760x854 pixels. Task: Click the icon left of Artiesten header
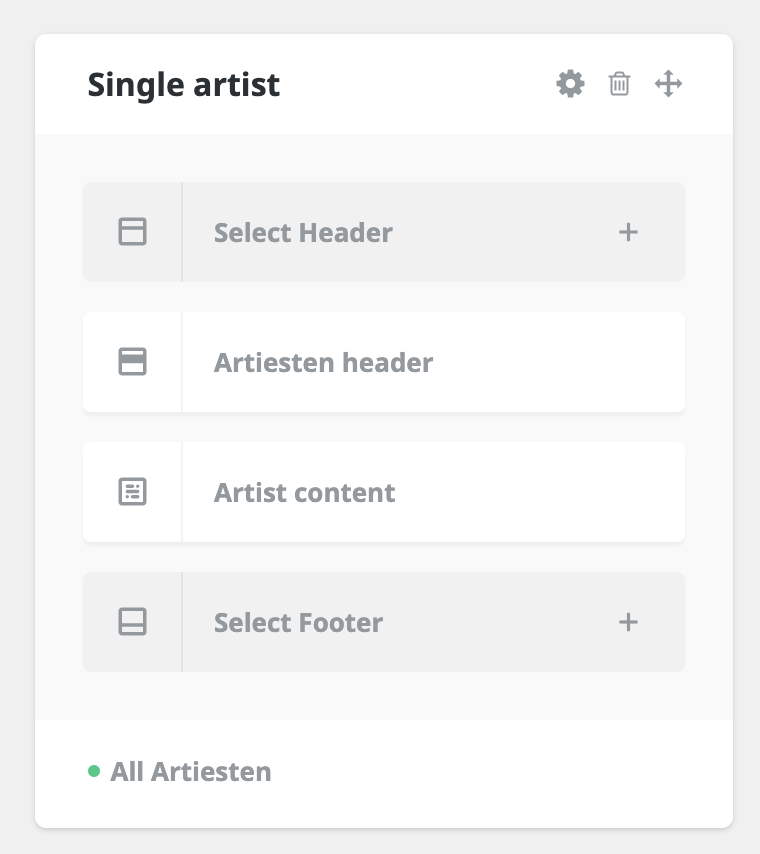tap(132, 362)
